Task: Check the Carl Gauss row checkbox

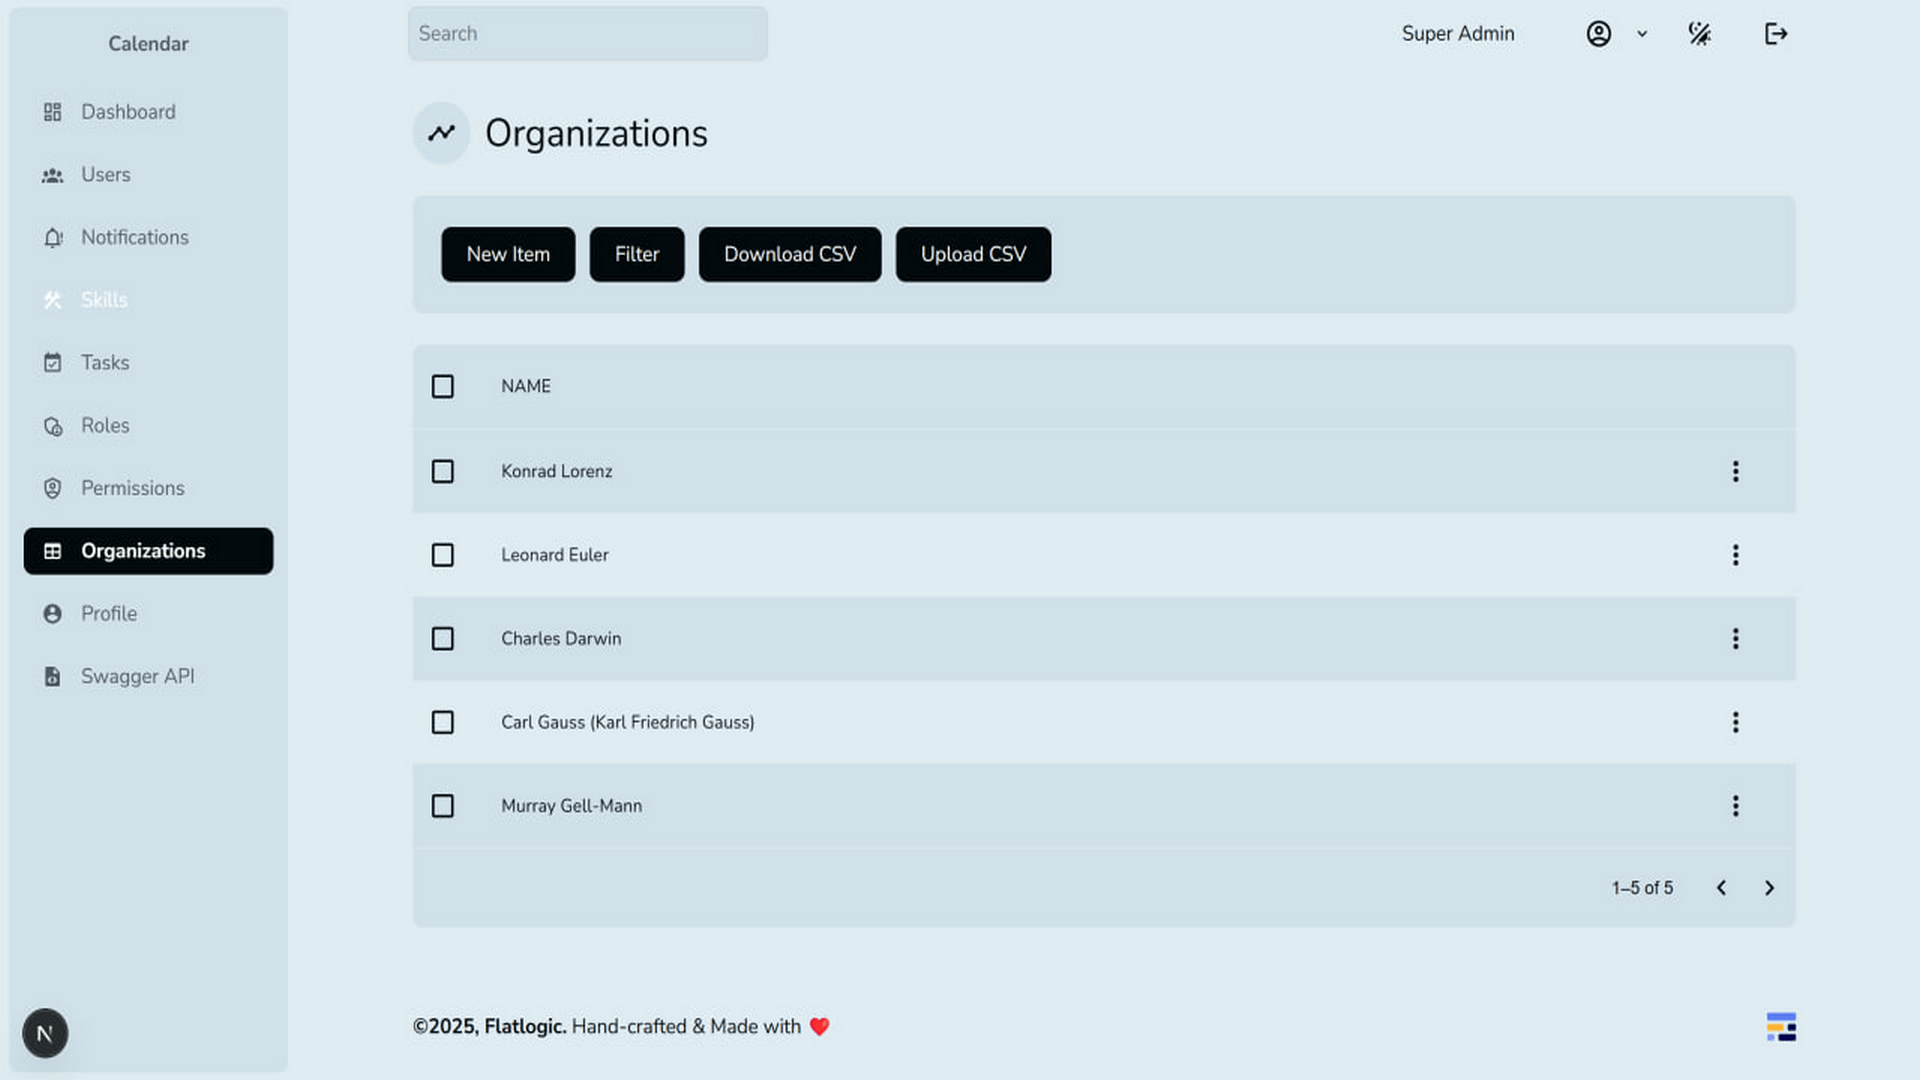Action: pos(443,722)
